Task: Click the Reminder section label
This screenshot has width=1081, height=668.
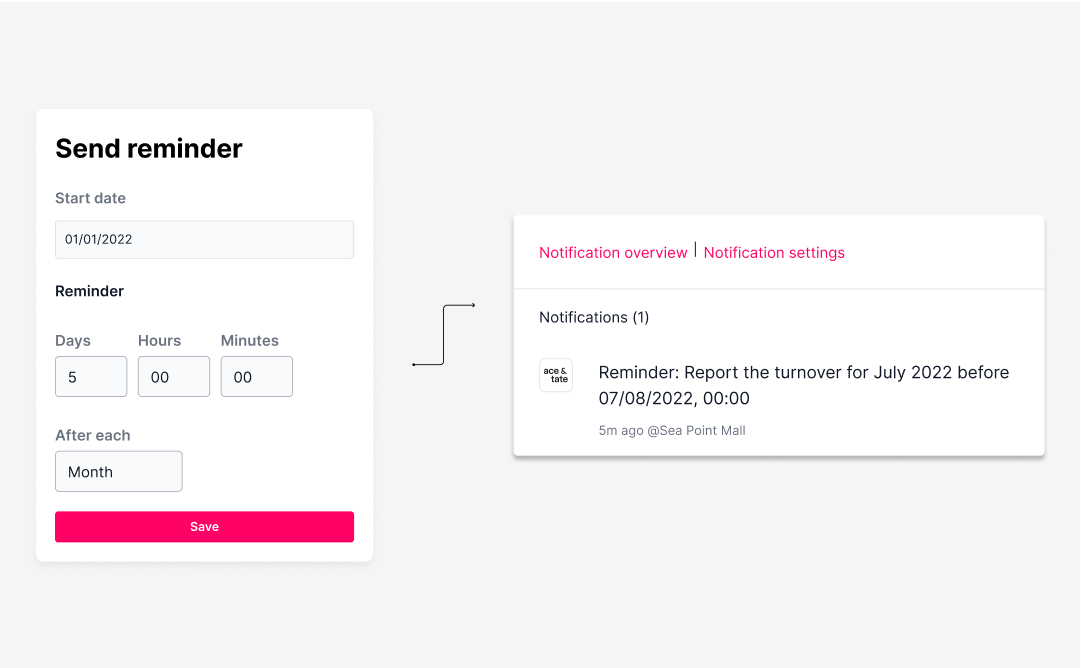Action: click(90, 291)
